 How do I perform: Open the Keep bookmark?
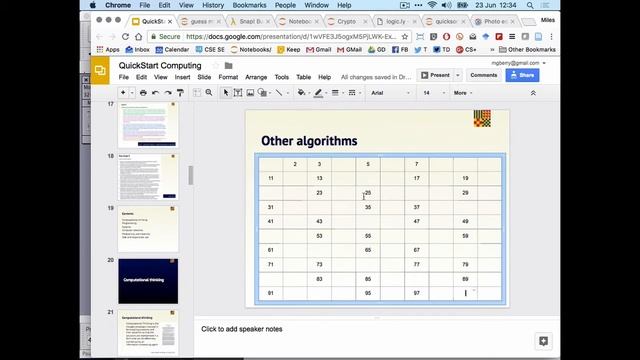click(x=289, y=49)
